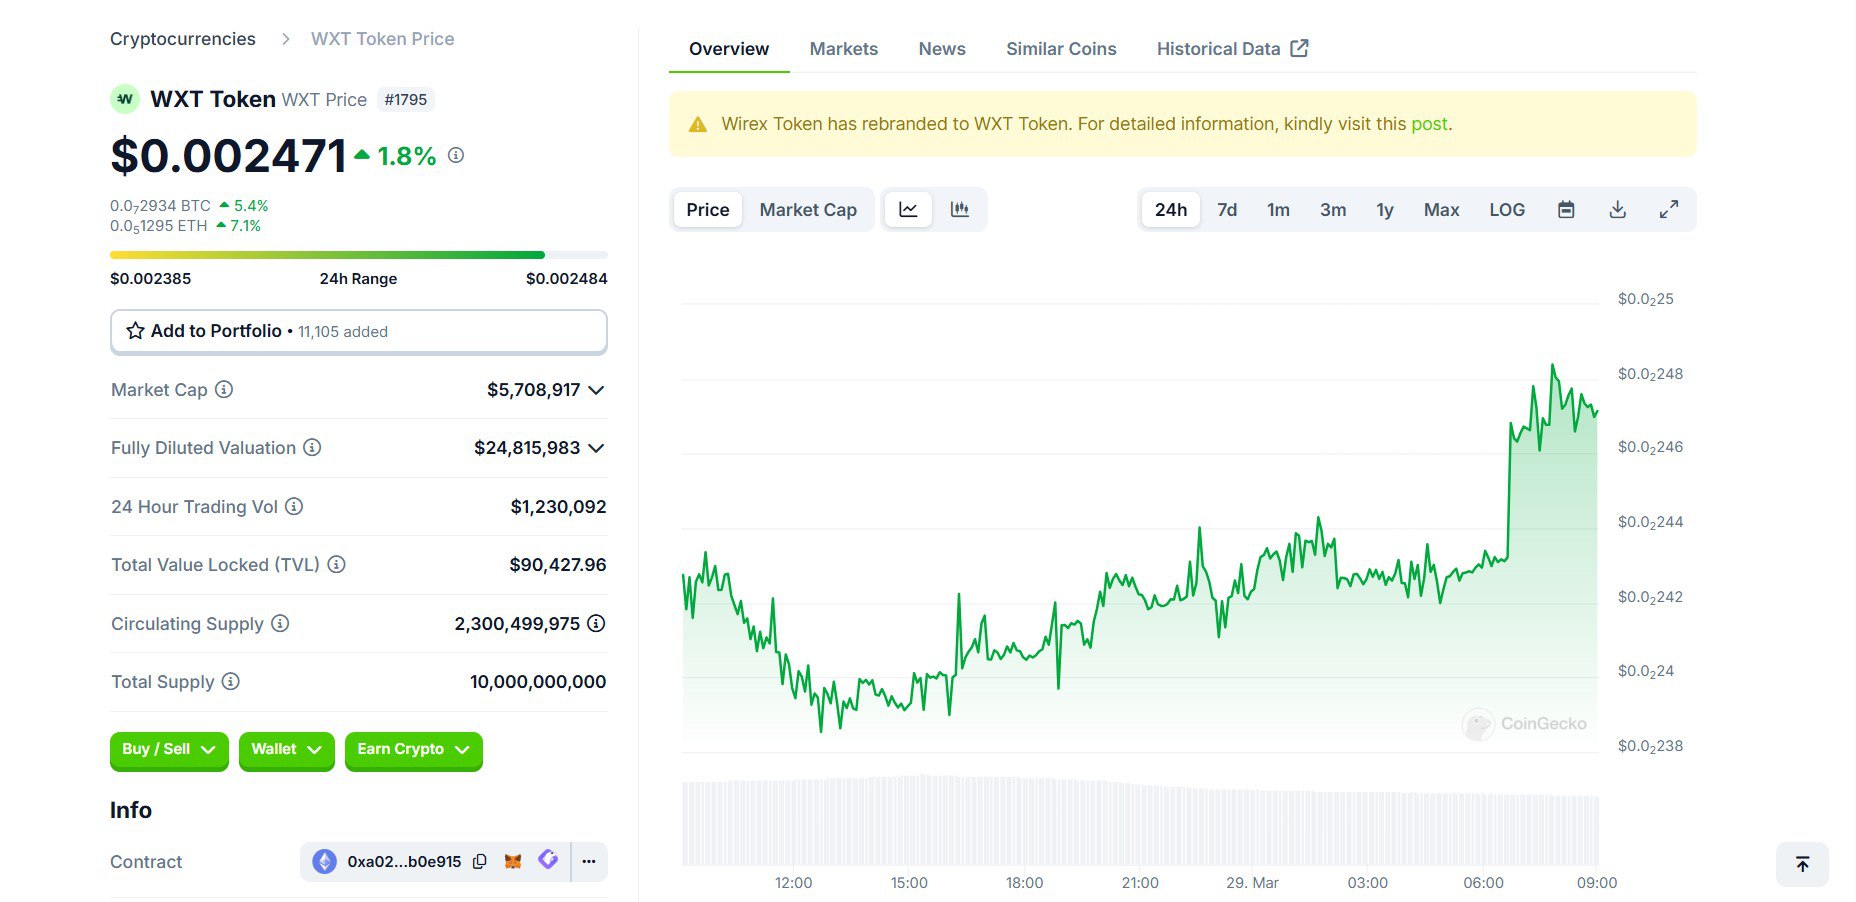The image size is (1856, 902).
Task: Click rank badge #1795
Action: click(406, 100)
